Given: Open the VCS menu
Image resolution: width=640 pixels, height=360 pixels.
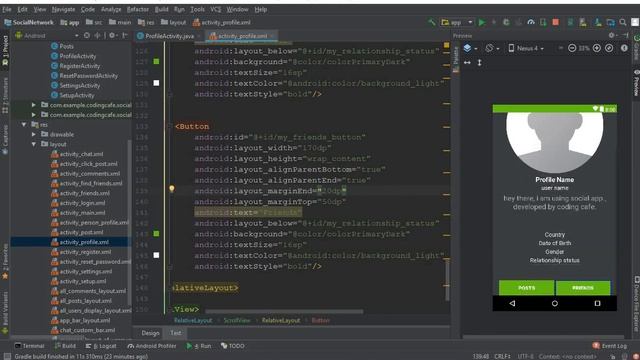Looking at the screenshot, I should pyautogui.click(x=215, y=9).
